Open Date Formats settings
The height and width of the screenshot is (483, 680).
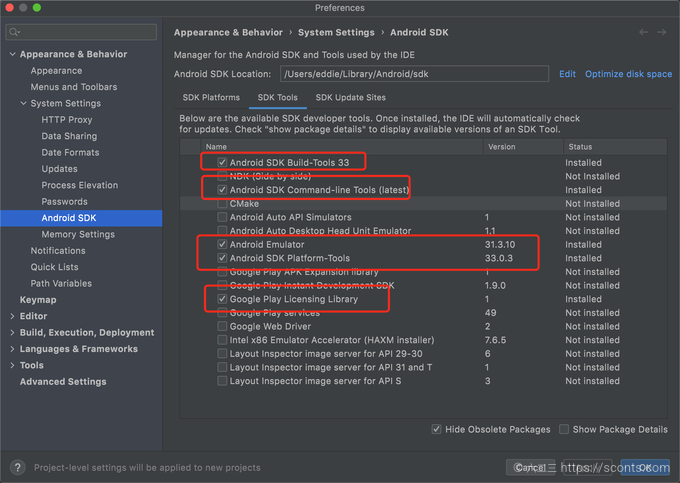click(70, 153)
